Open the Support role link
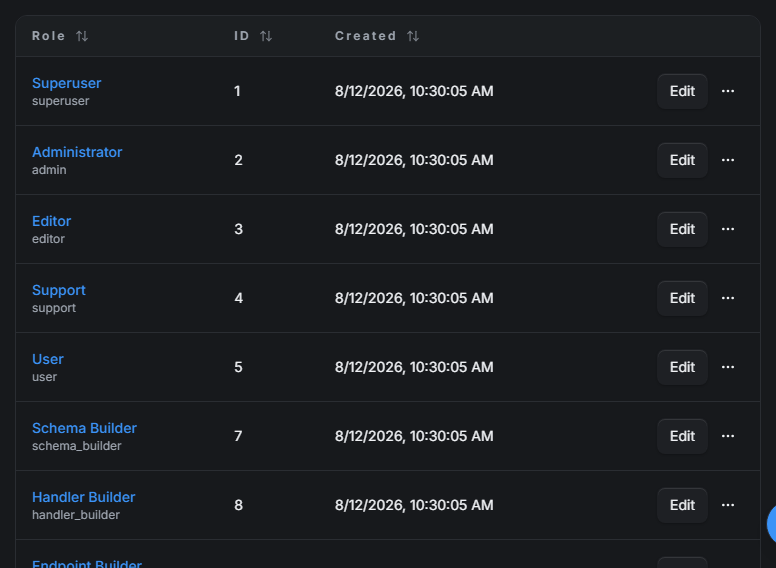 pyautogui.click(x=58, y=290)
